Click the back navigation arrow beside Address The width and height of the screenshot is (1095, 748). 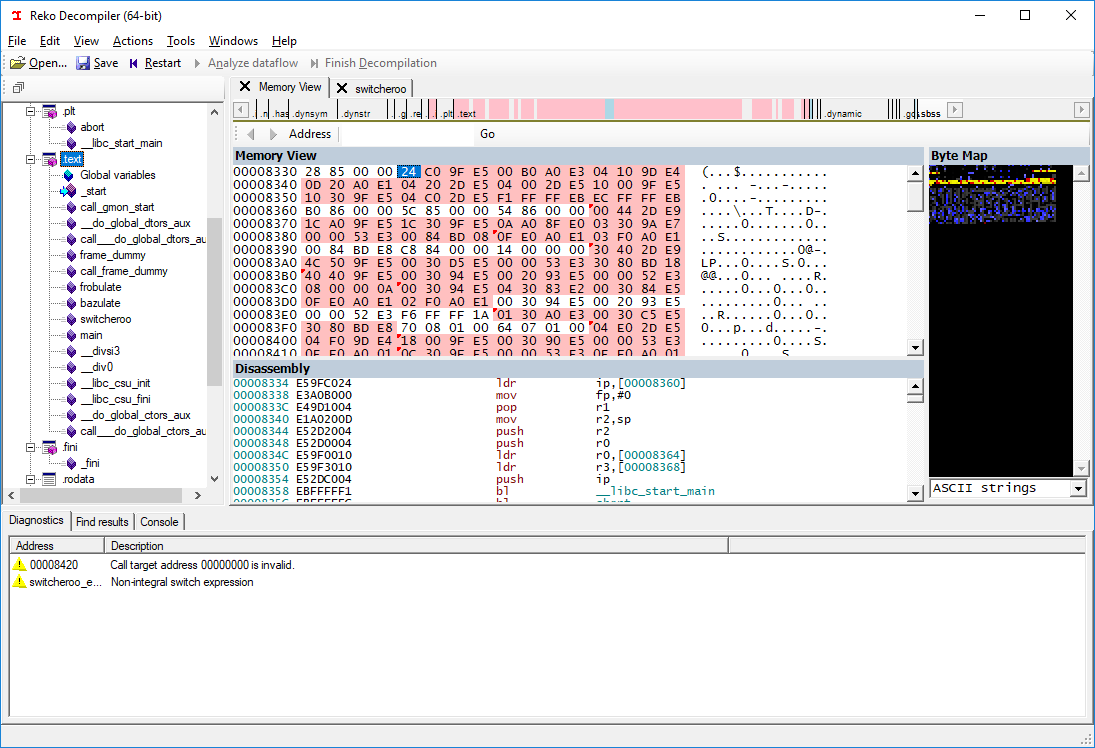[x=251, y=134]
